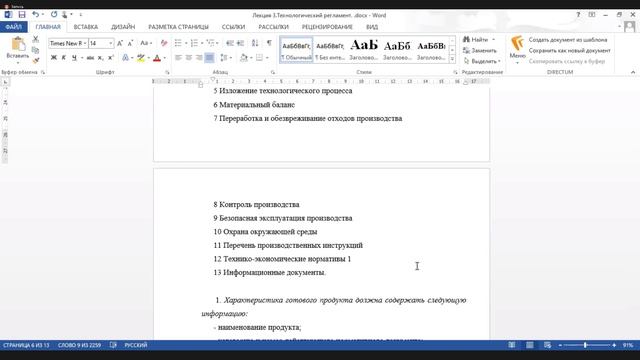
Task: Switch to ССЫЛКИ tab
Action: pos(233,27)
